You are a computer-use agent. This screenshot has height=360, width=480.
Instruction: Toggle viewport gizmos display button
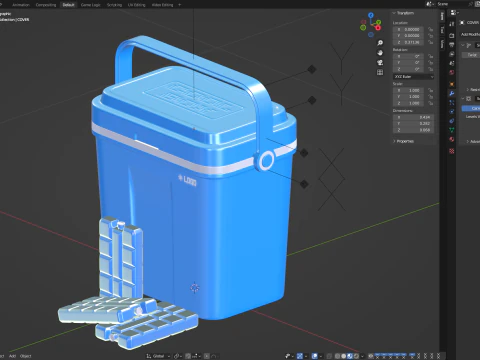pos(300,356)
